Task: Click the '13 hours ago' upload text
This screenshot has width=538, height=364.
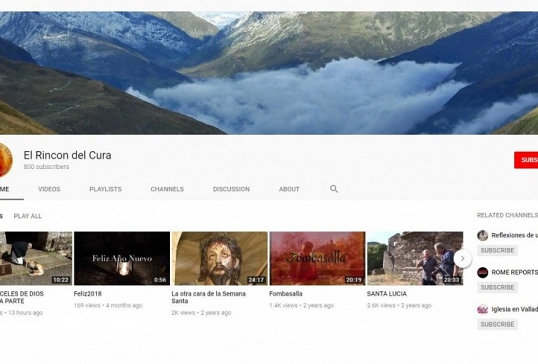Action: point(25,313)
